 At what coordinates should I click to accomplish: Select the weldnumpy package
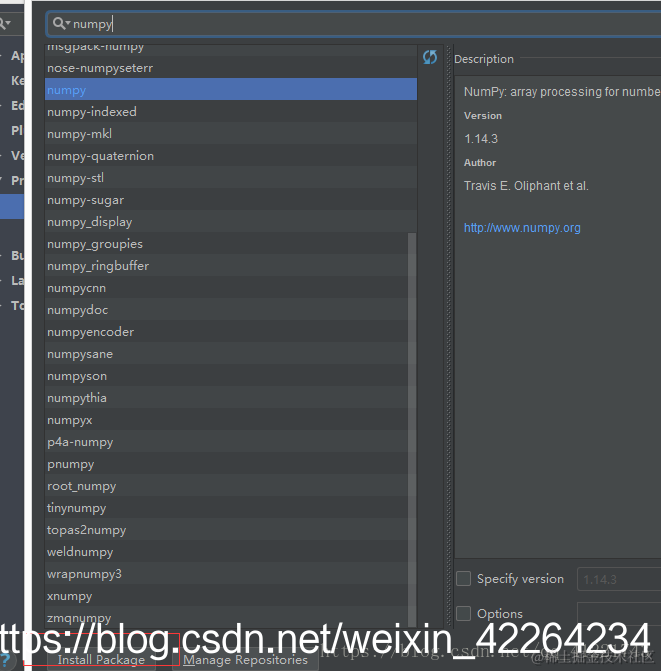tap(226, 552)
